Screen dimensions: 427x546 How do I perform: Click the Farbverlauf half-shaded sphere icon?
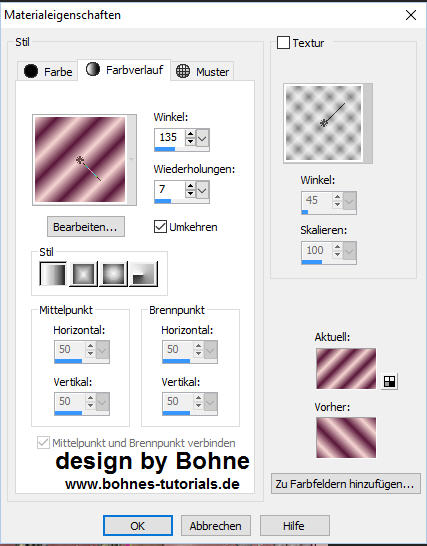point(93,69)
